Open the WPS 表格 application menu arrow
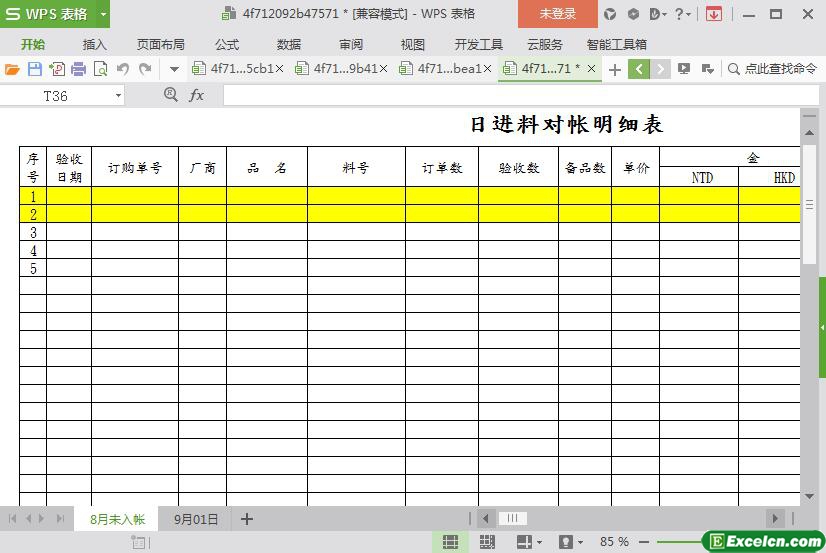 [x=104, y=14]
